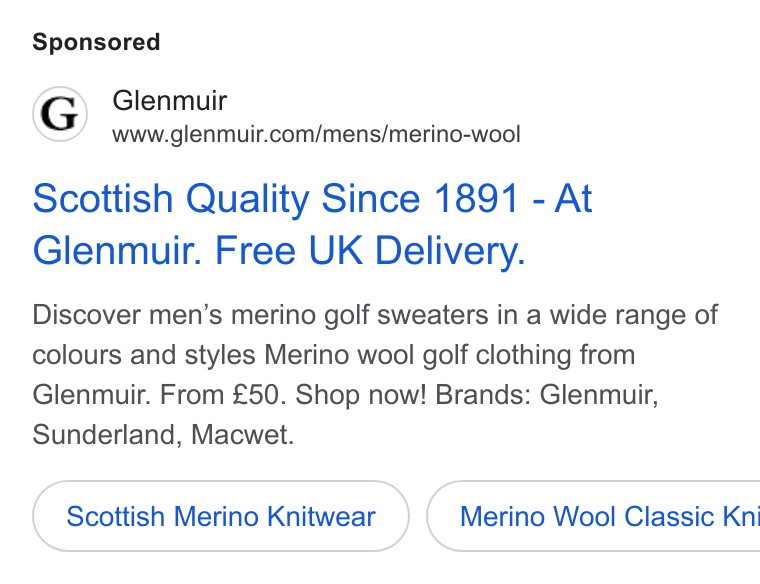Click "Glenmuir. Free UK Delivery." headline line
760x584 pixels.
coord(279,251)
